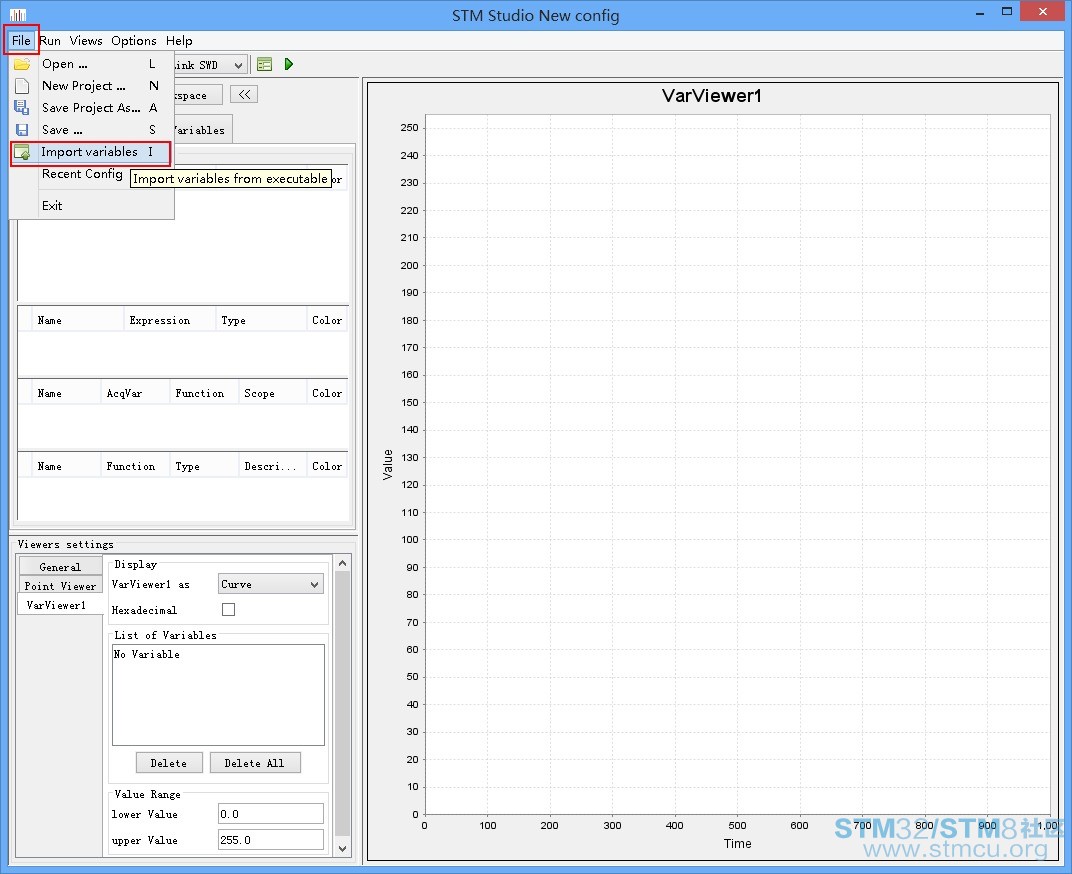This screenshot has height=874, width=1072.
Task: Collapse the left panel with << button
Action: click(x=244, y=94)
